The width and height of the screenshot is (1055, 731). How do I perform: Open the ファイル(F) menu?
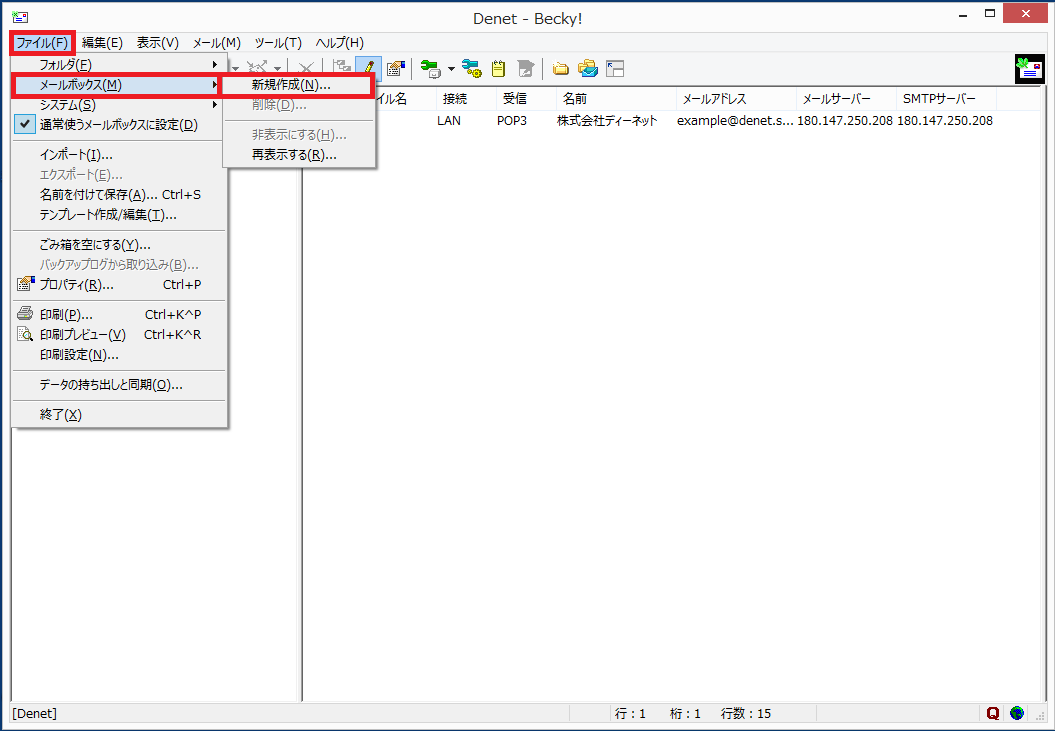42,43
